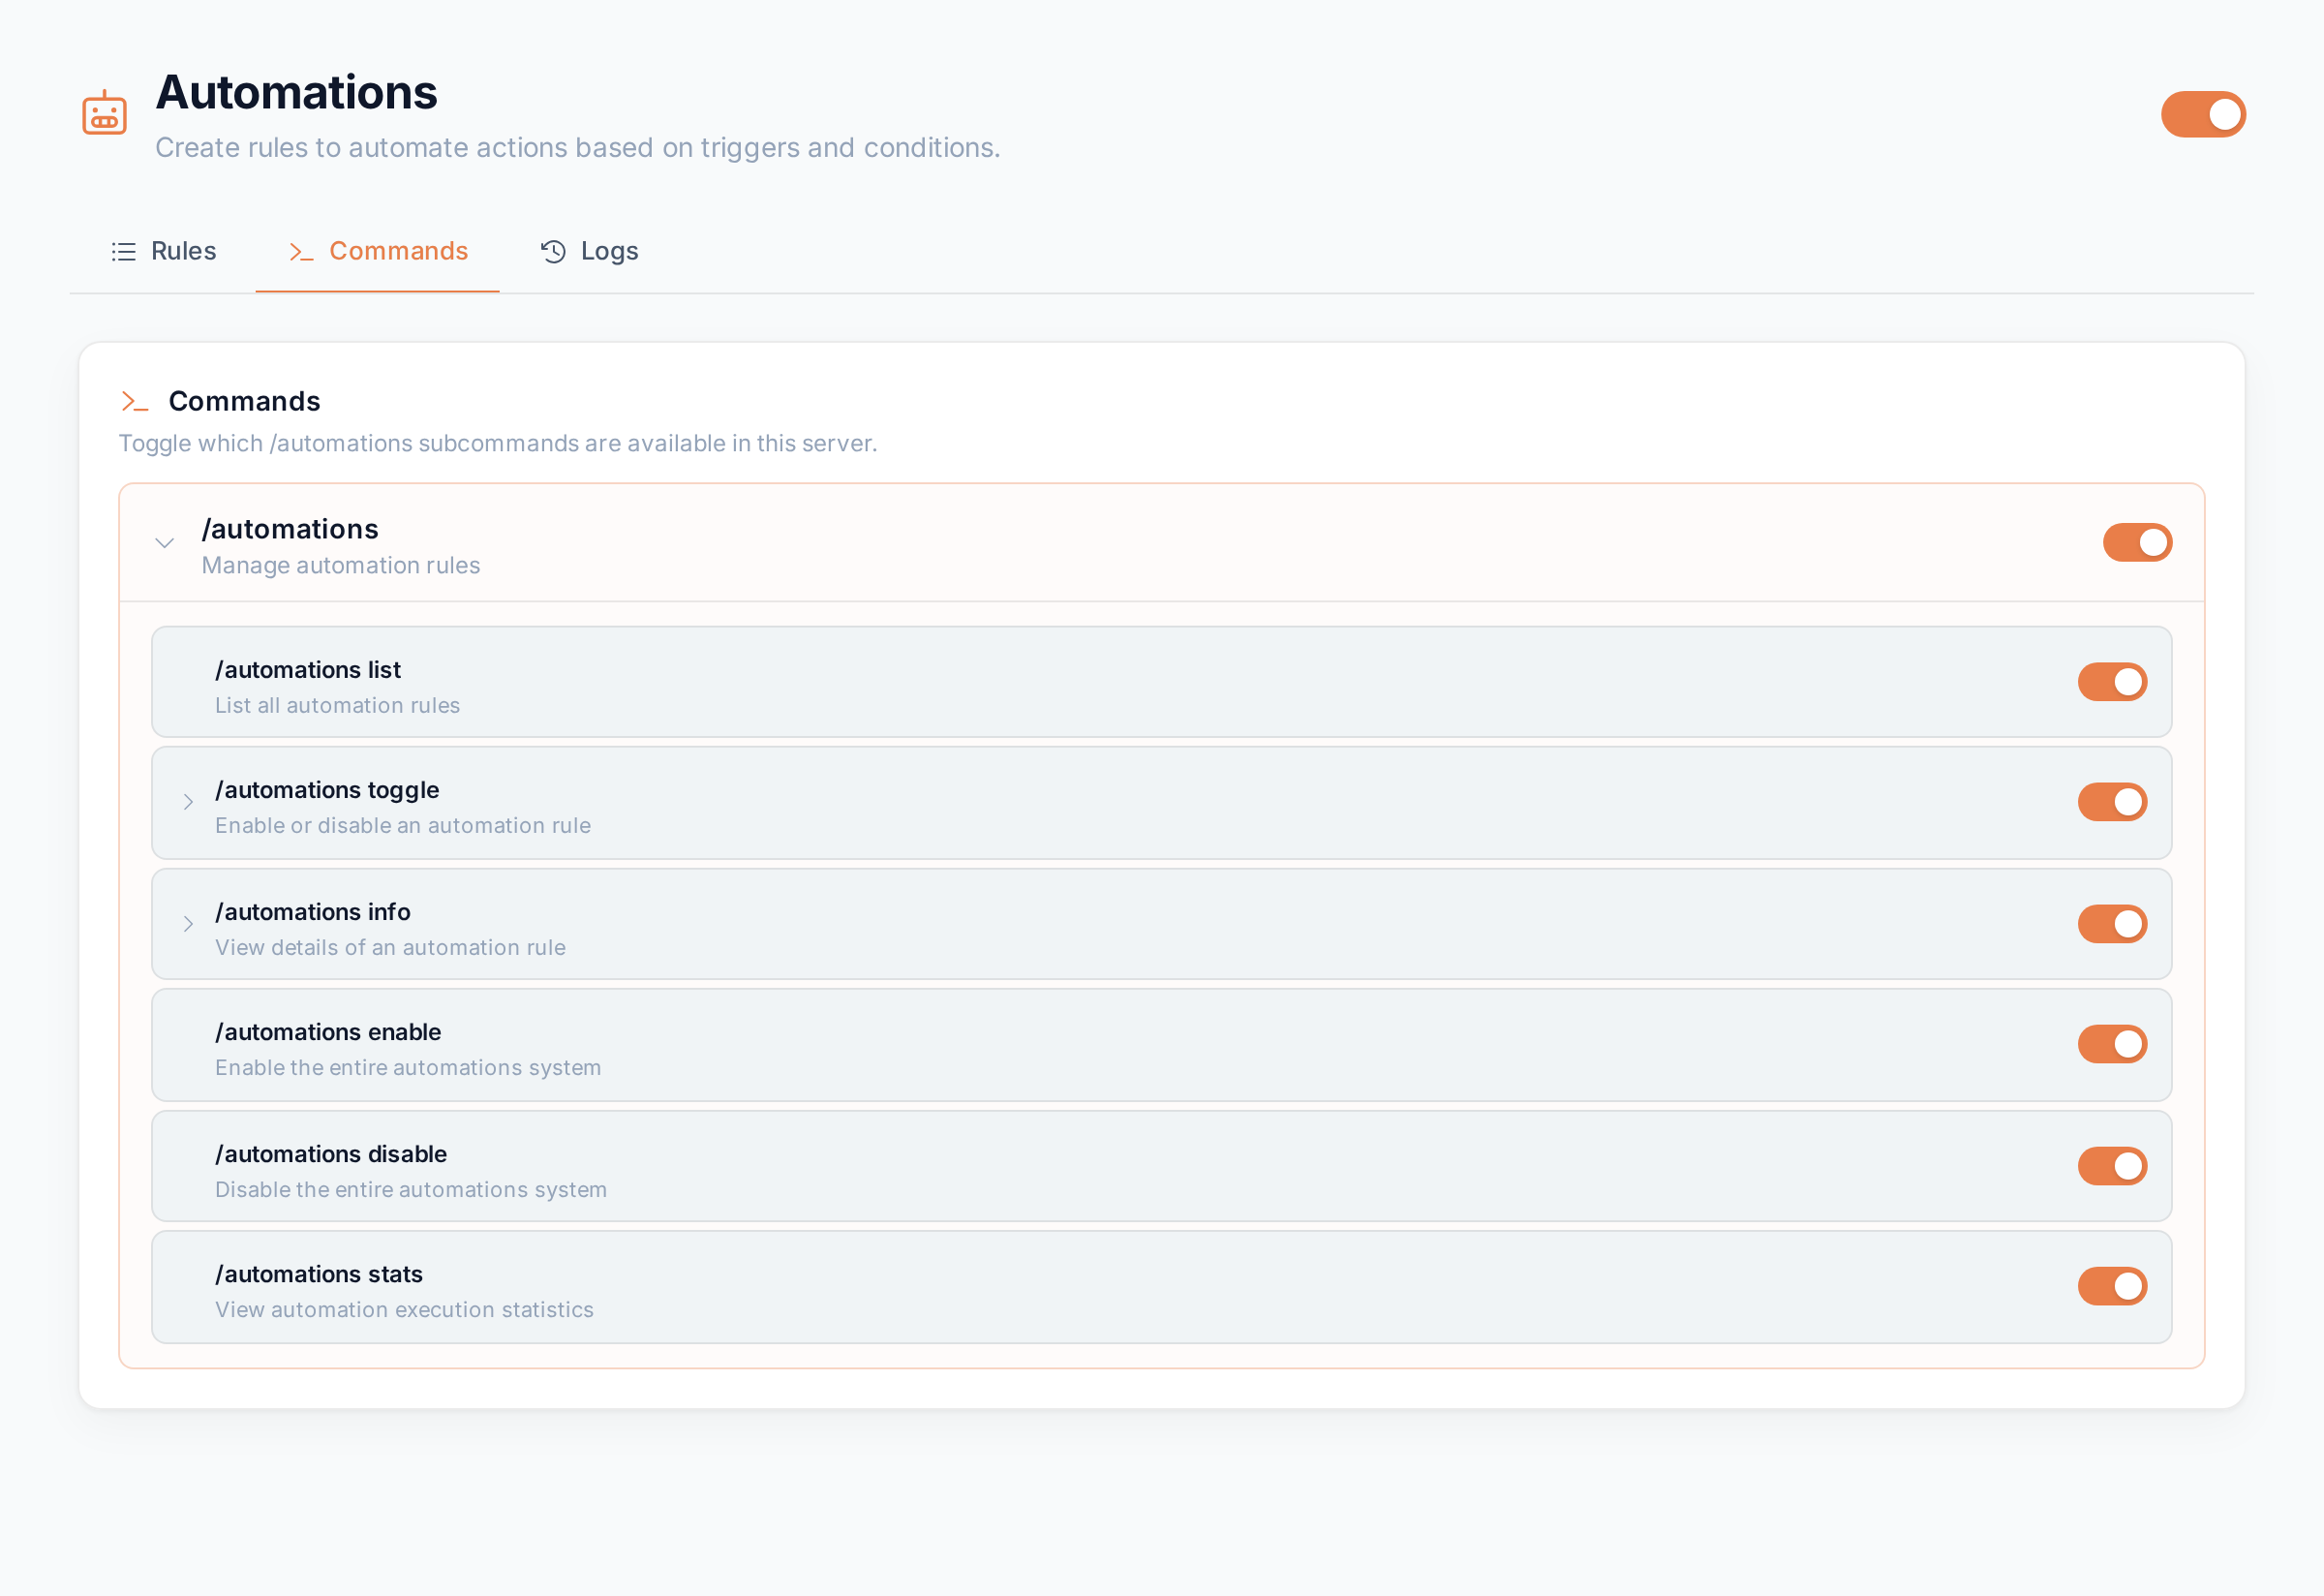Viewport: 2324px width, 1596px height.
Task: Click the '/automations' group name text
Action: tap(290, 529)
